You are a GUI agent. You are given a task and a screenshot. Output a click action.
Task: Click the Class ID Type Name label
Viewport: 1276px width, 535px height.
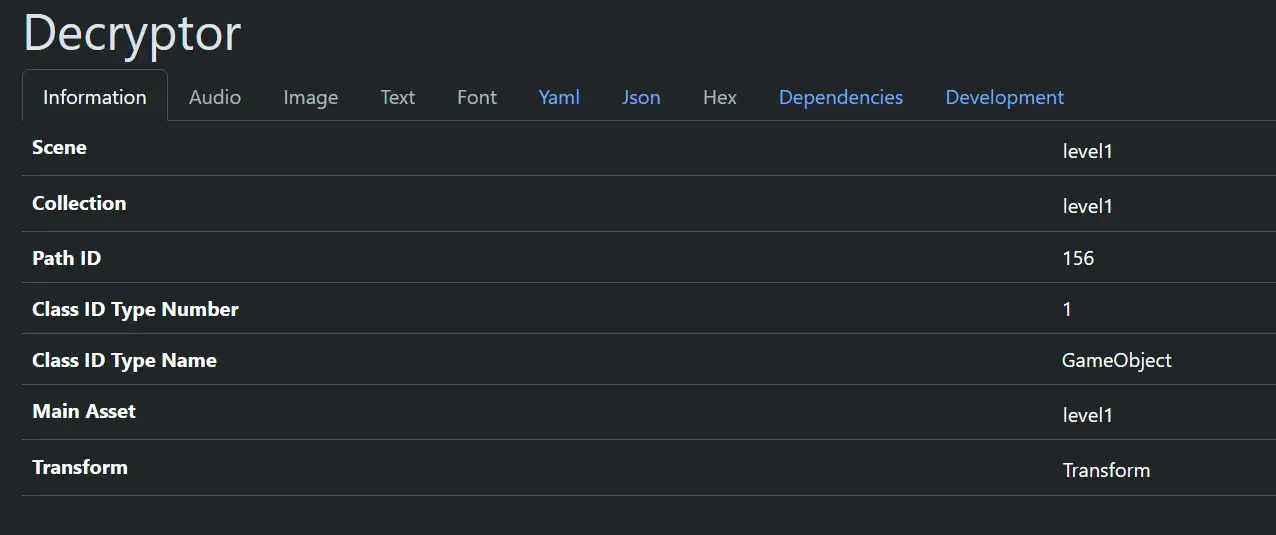tap(124, 360)
